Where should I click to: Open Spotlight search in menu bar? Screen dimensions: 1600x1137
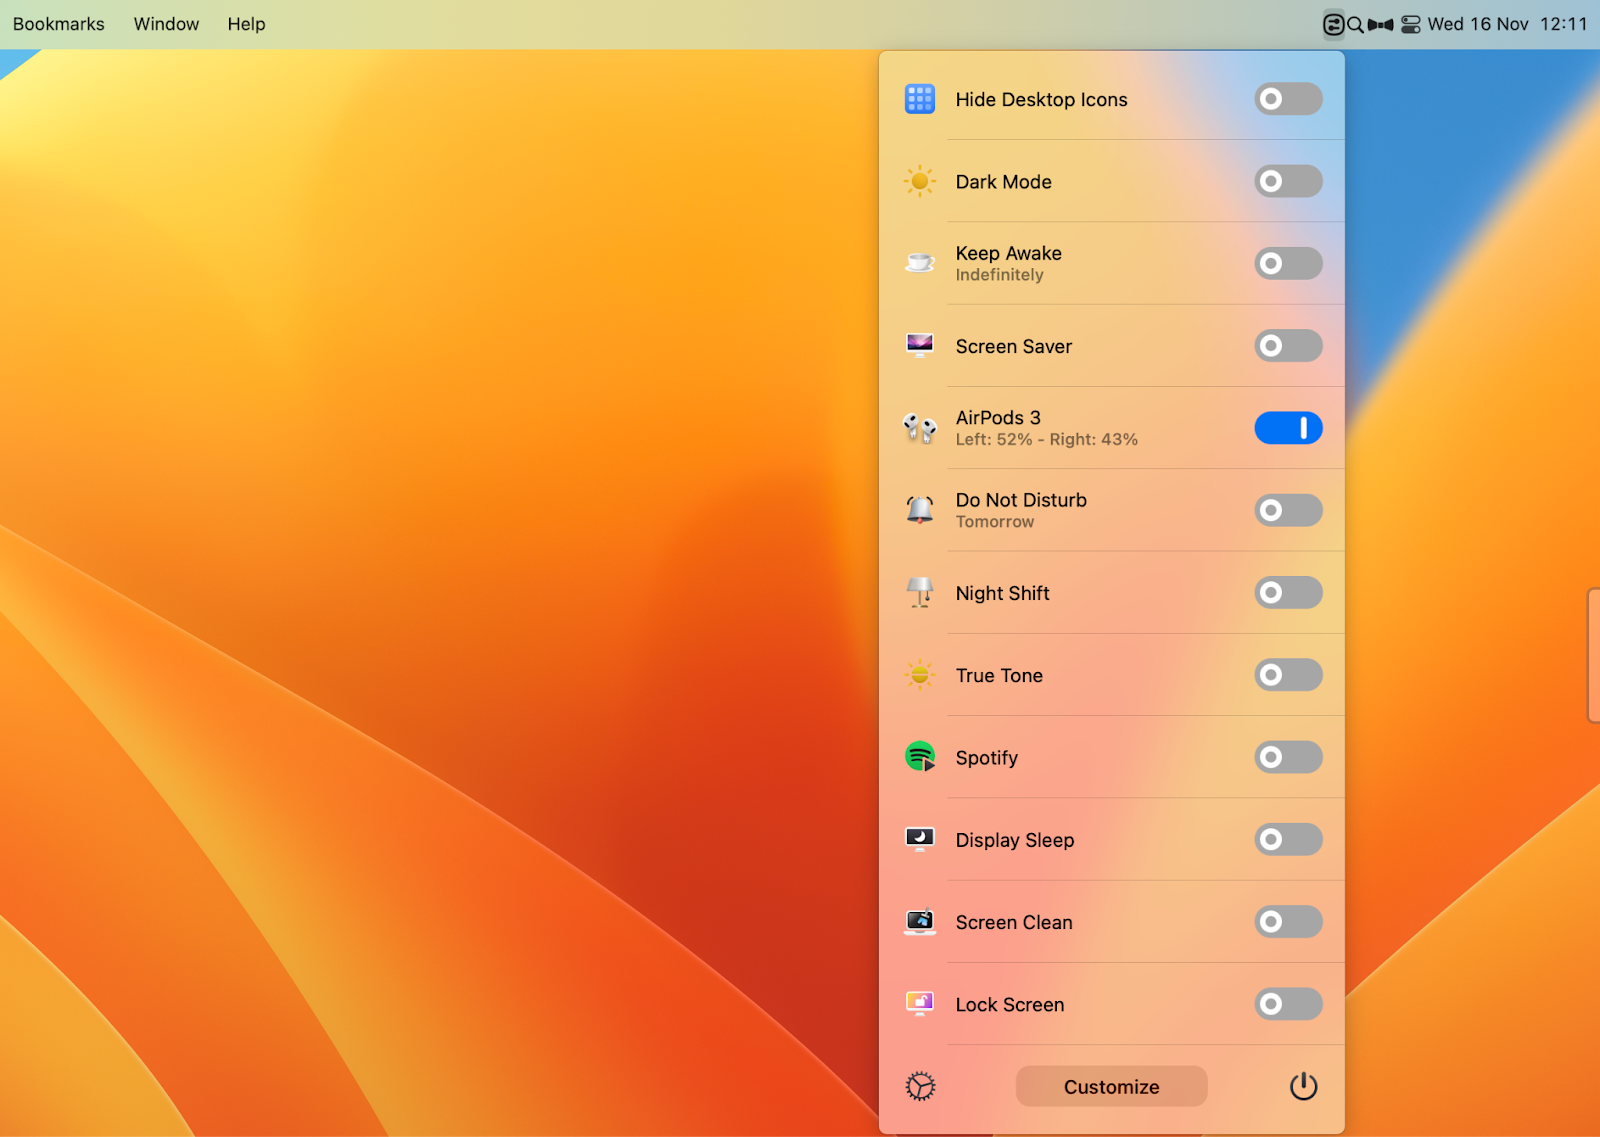1355,24
